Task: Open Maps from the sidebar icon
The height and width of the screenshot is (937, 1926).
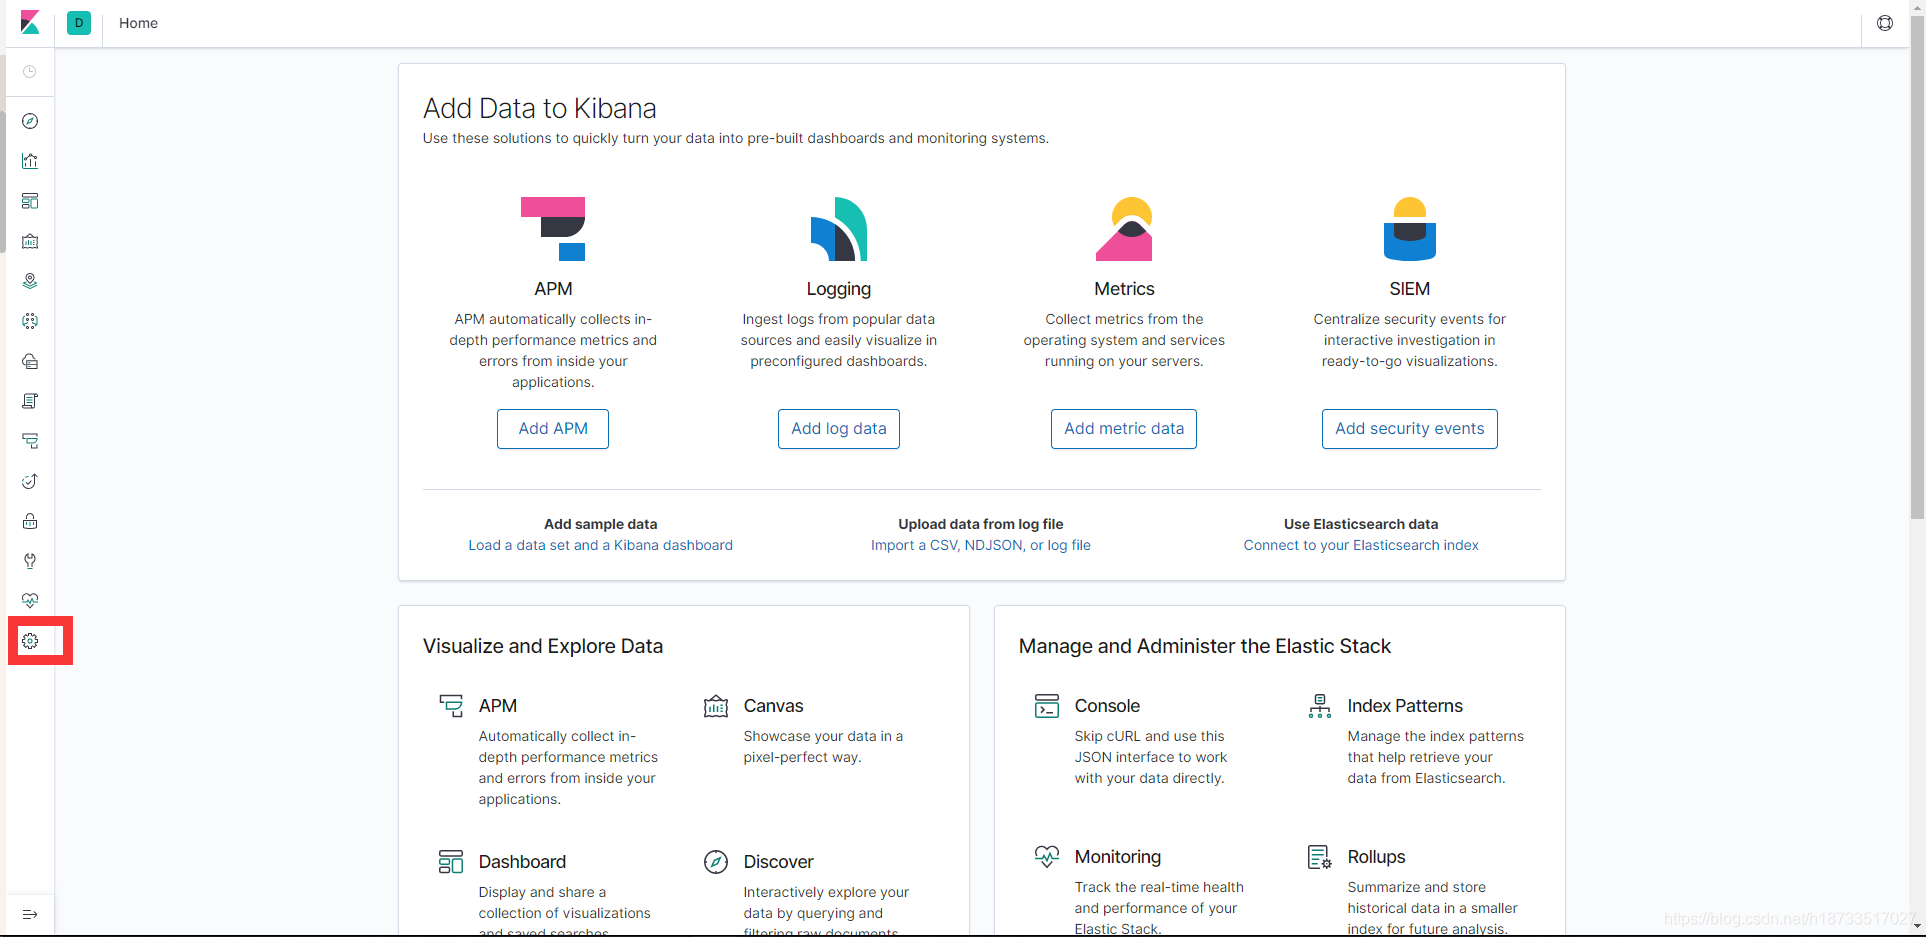Action: tap(30, 281)
